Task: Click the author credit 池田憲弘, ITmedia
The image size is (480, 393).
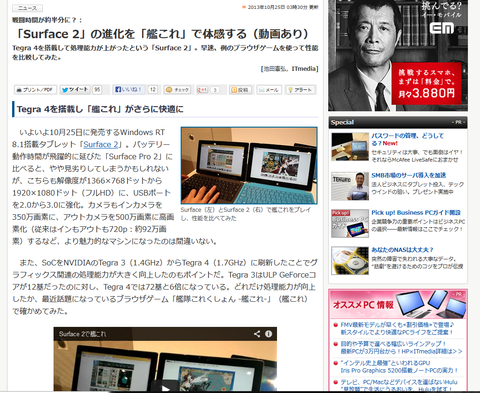Action: [289, 69]
